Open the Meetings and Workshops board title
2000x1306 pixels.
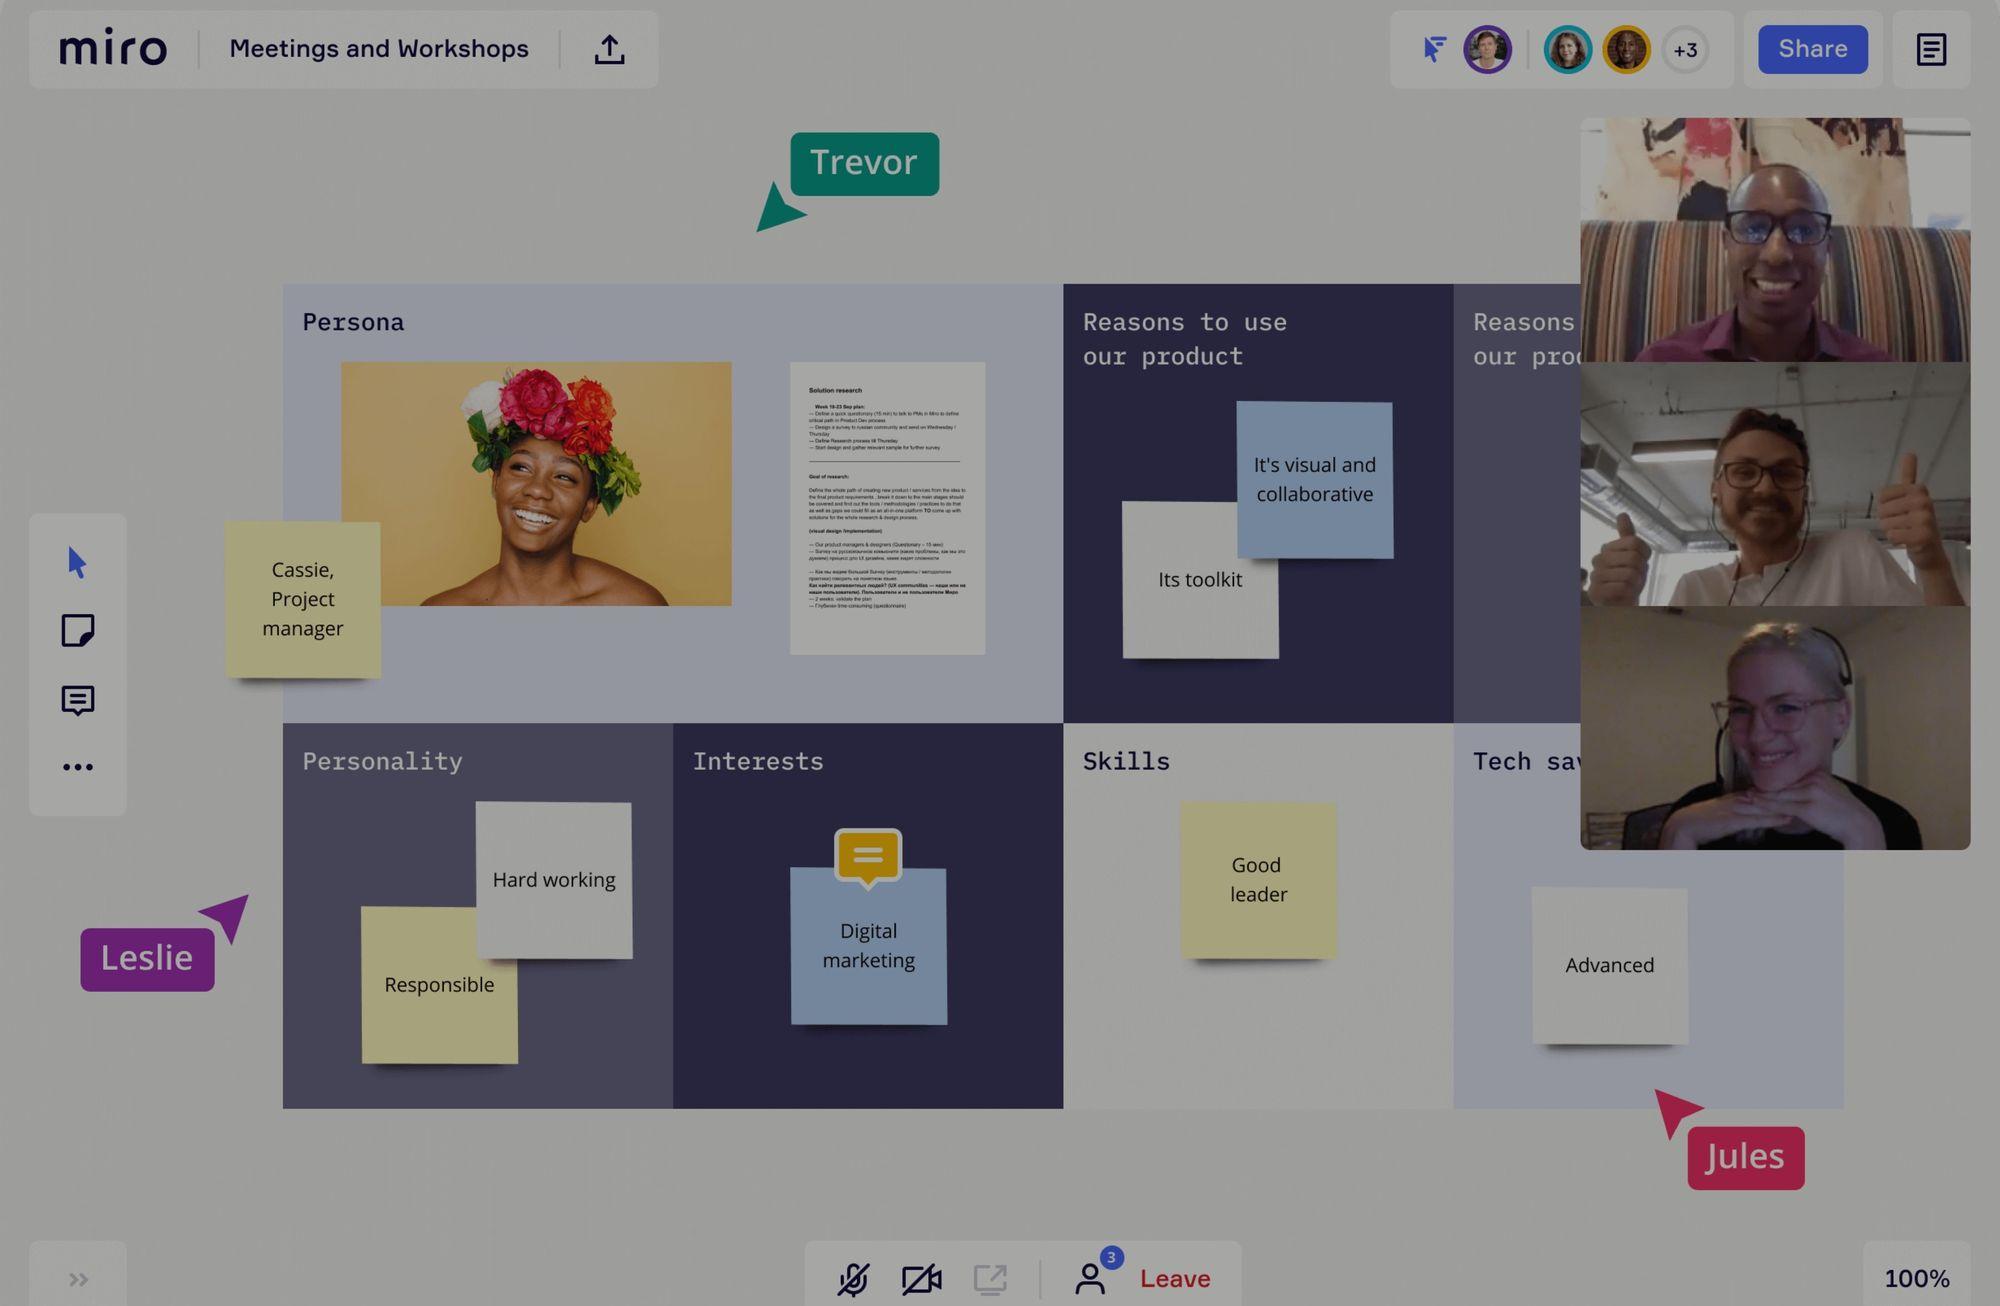pos(379,49)
